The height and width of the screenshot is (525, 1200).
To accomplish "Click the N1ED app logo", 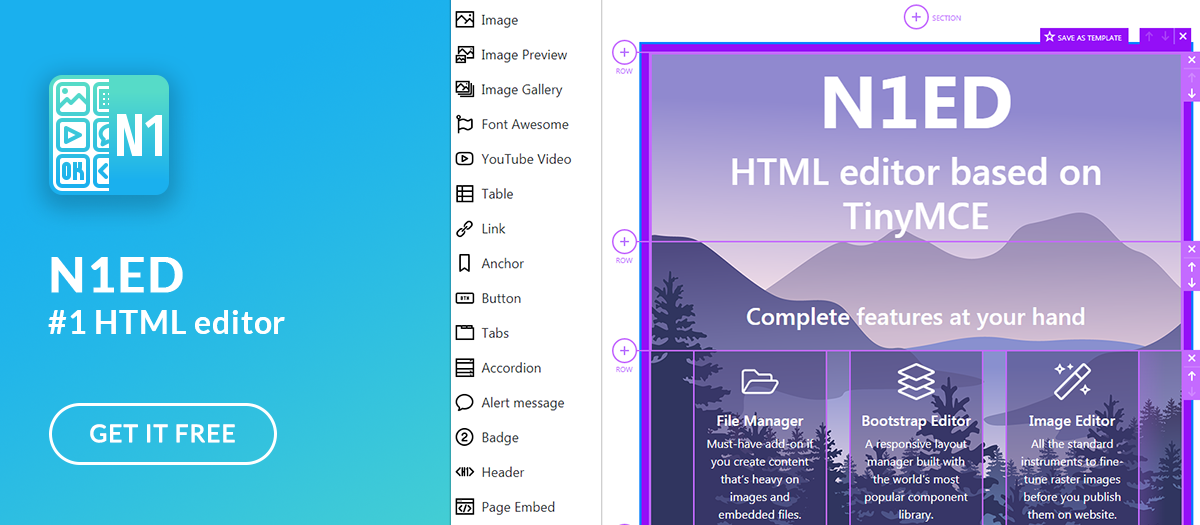I will click(109, 134).
